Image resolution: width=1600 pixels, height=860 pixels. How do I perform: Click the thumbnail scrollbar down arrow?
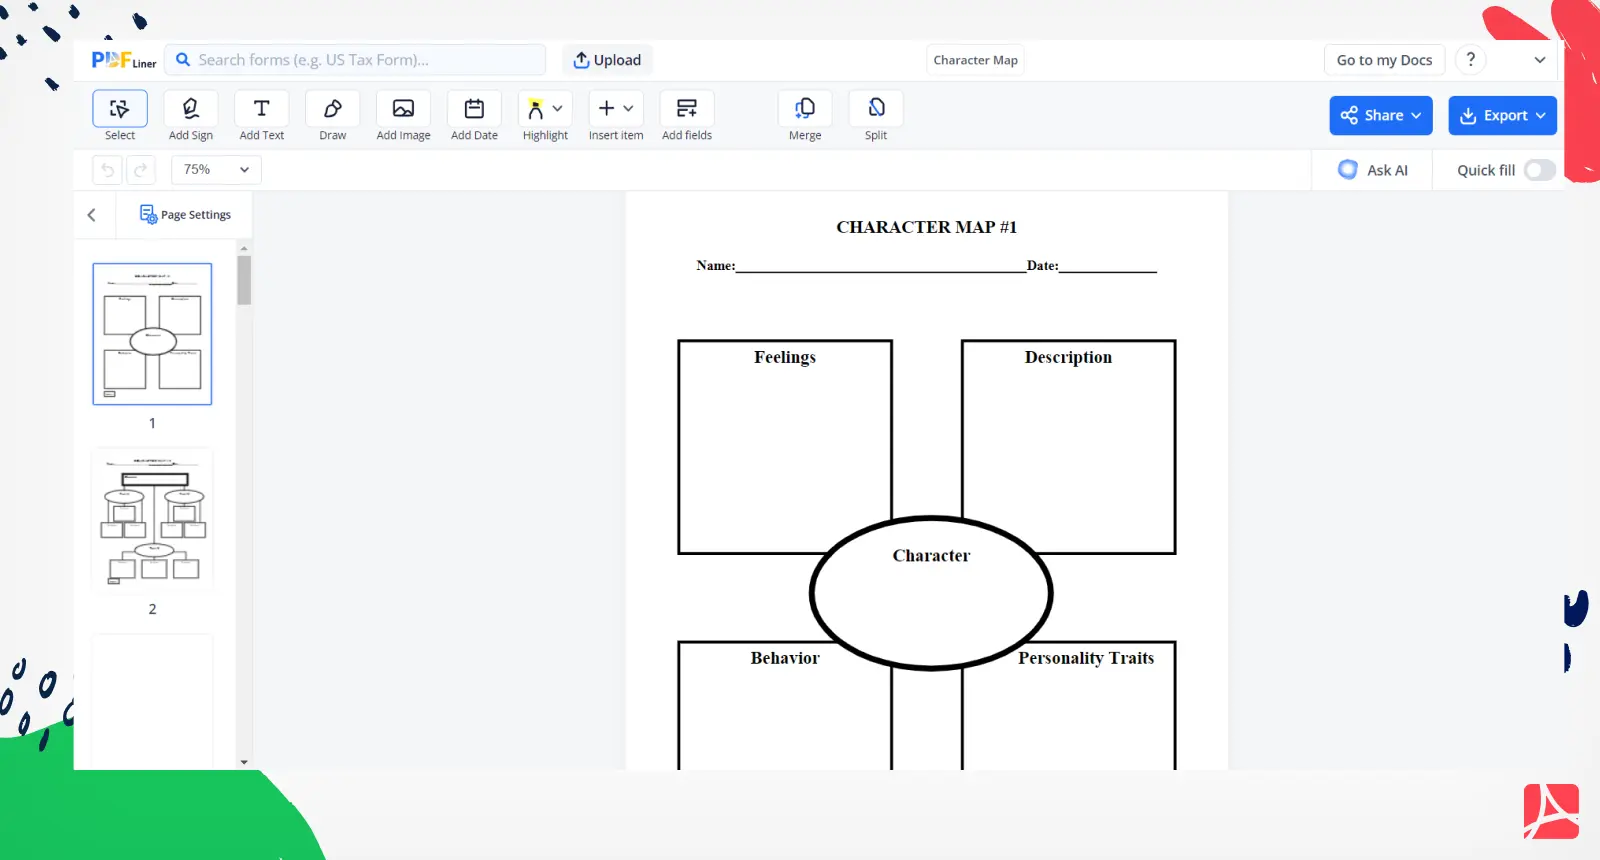(x=244, y=762)
